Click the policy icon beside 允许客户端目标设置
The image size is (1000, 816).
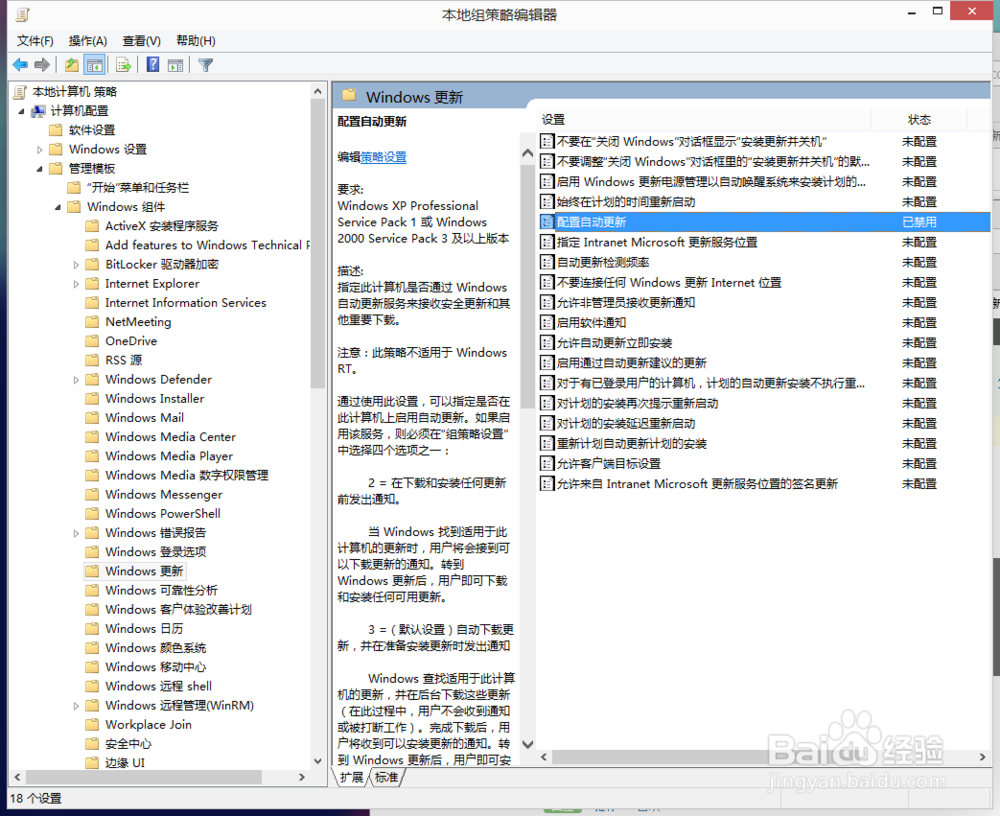tap(547, 463)
